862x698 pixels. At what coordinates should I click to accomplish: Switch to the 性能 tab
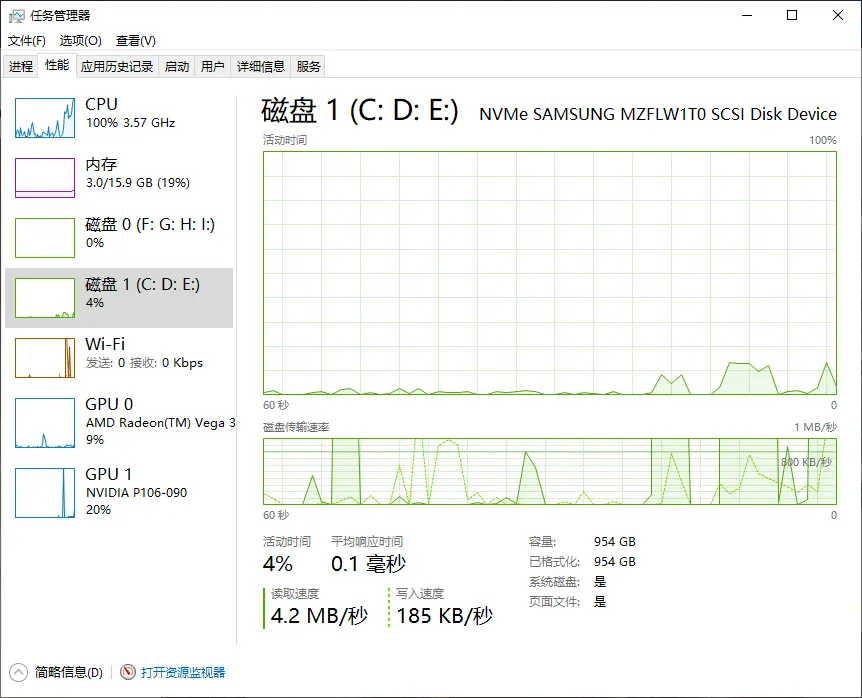[x=57, y=65]
